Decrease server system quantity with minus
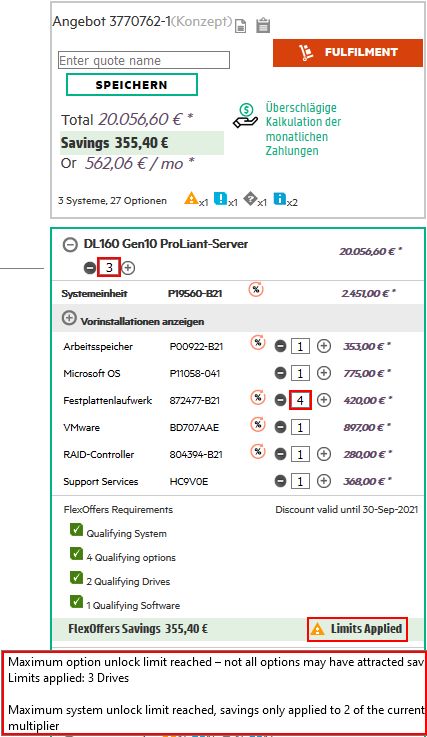 click(90, 268)
